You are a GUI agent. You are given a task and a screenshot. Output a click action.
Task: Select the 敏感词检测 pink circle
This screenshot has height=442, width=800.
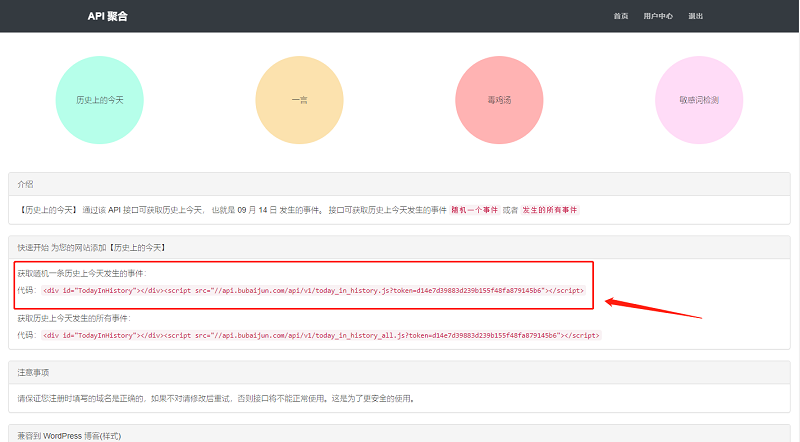click(x=699, y=100)
